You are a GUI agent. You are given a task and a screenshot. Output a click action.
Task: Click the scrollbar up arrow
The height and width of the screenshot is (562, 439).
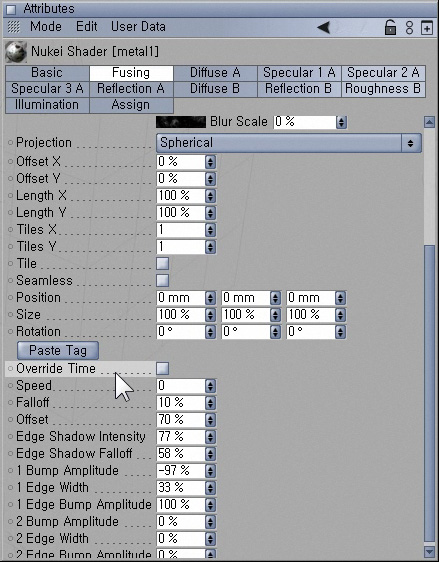point(429,122)
